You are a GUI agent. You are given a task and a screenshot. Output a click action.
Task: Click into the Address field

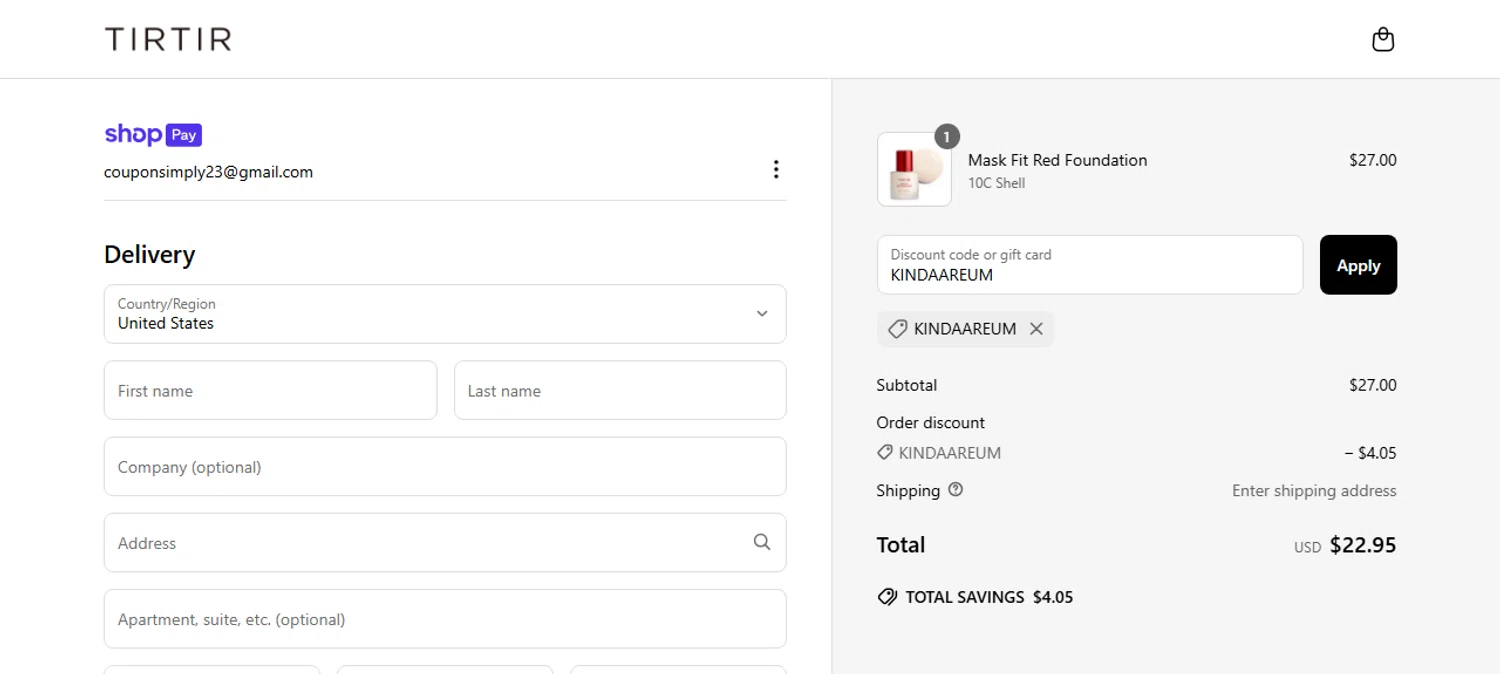[445, 542]
